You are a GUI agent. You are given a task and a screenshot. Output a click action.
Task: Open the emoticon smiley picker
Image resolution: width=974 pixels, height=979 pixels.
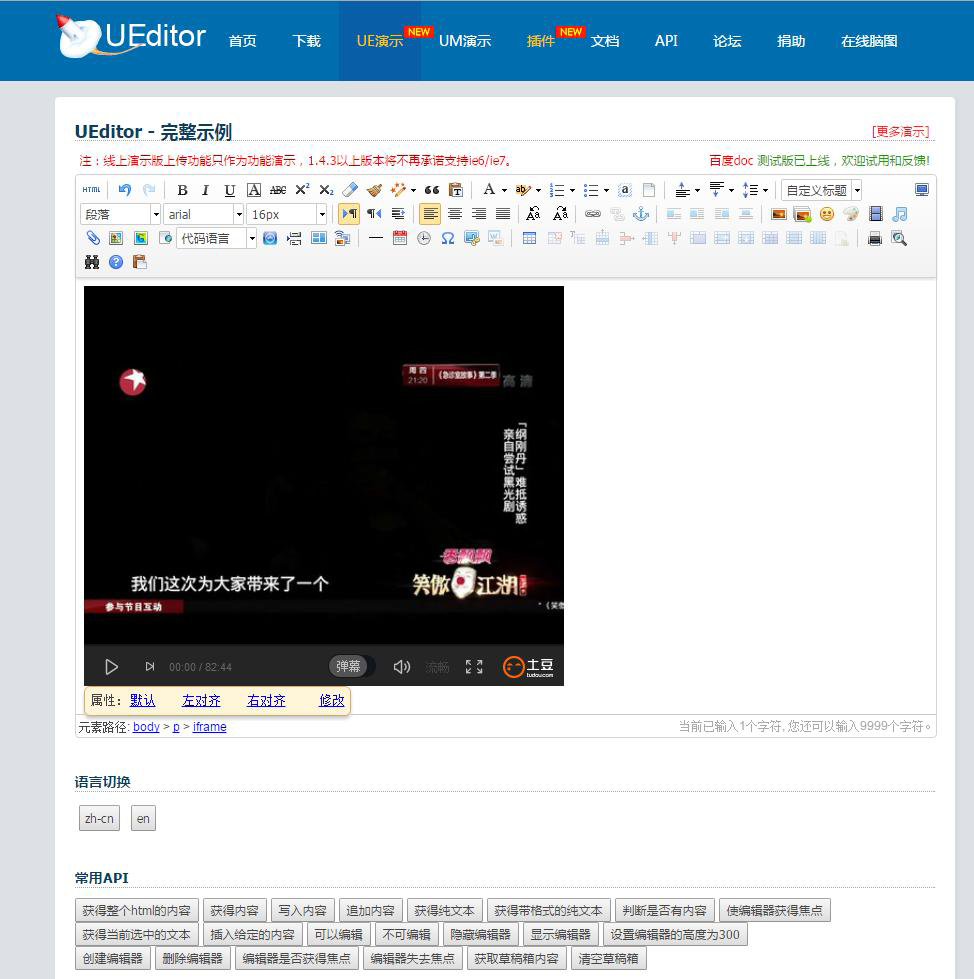pos(827,214)
